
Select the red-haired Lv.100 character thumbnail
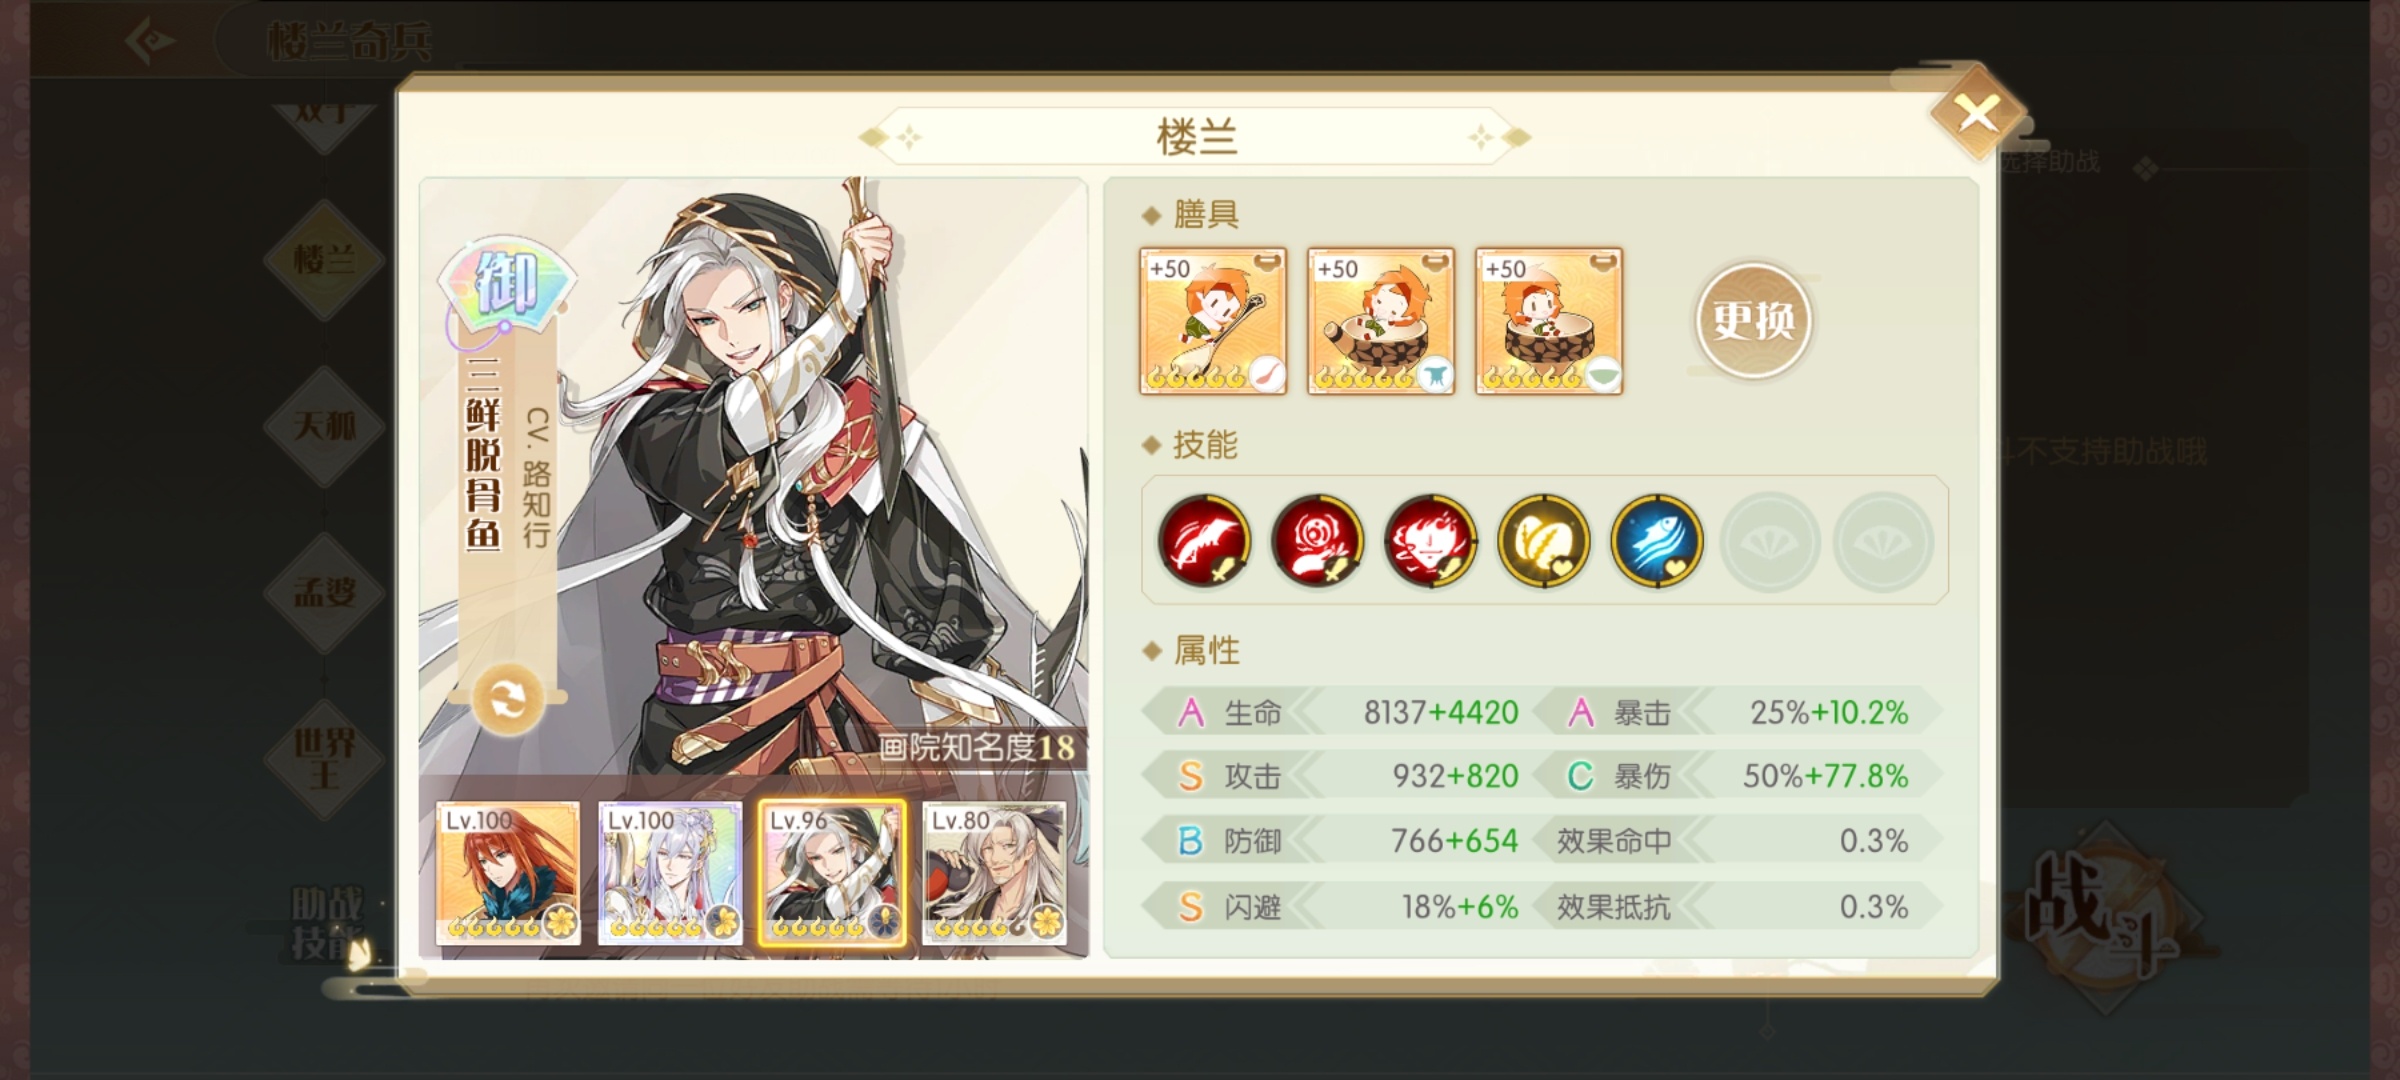point(508,873)
